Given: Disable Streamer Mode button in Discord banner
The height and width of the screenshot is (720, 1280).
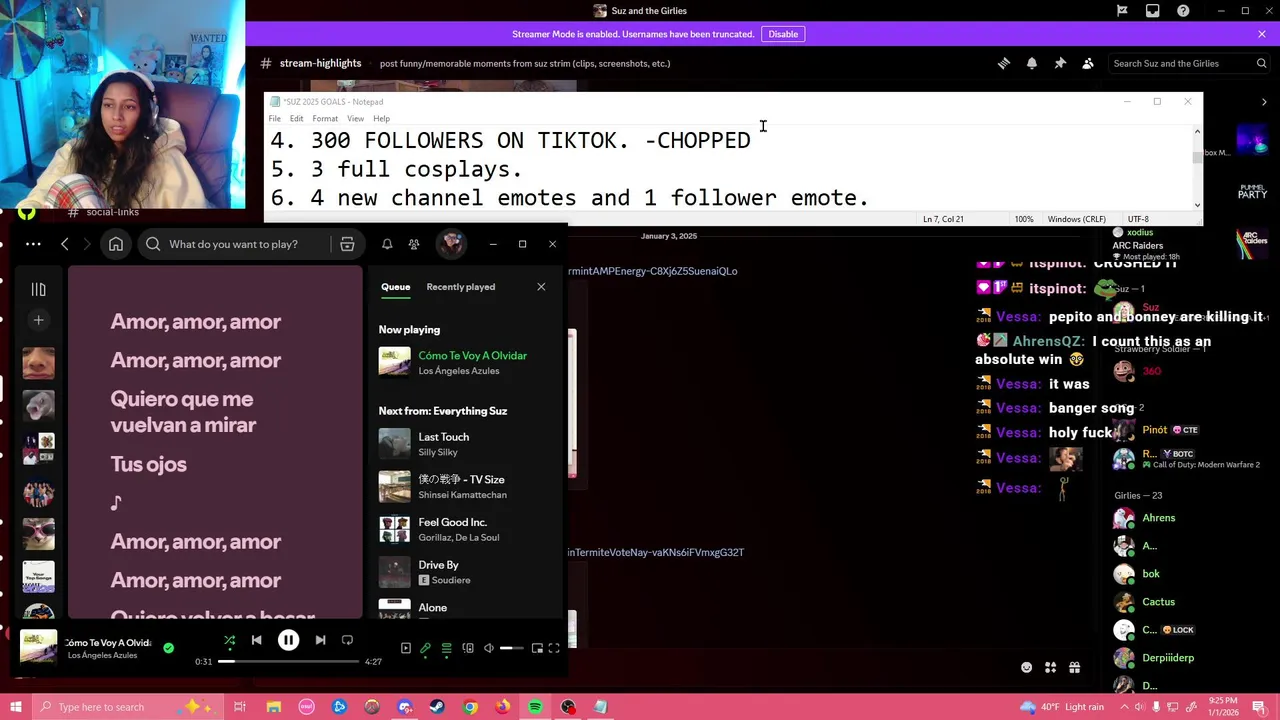Looking at the screenshot, I should coord(783,34).
